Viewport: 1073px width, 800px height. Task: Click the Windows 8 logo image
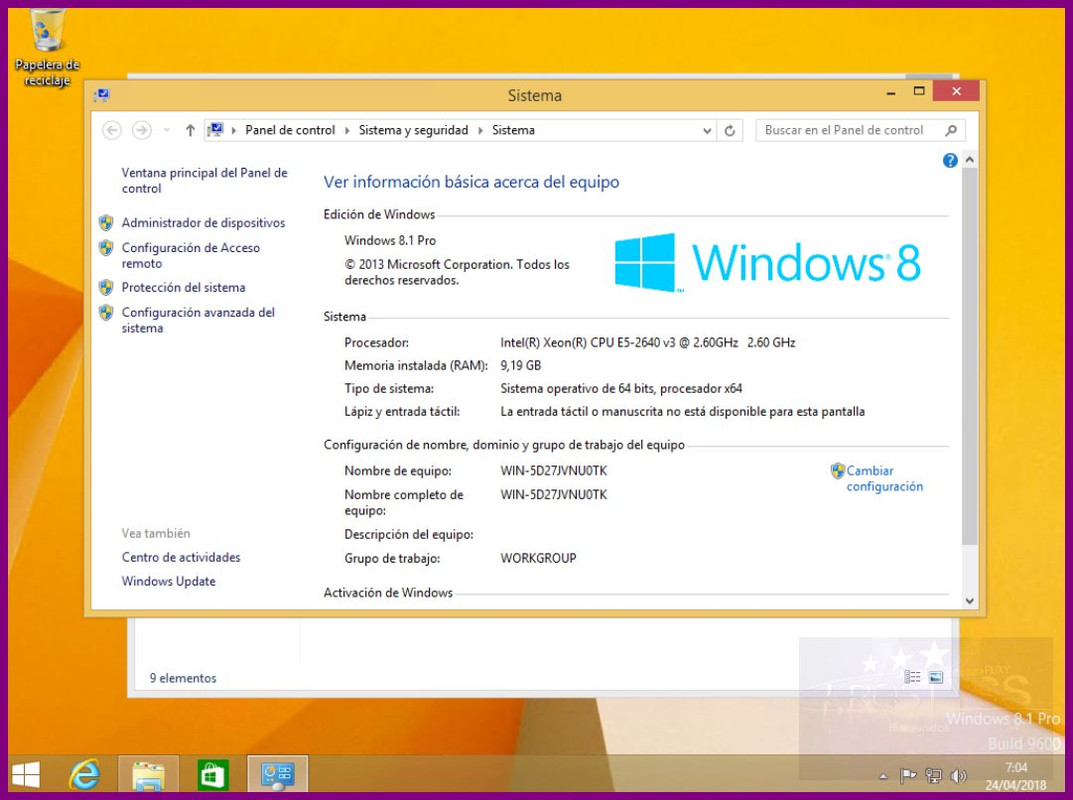click(768, 263)
